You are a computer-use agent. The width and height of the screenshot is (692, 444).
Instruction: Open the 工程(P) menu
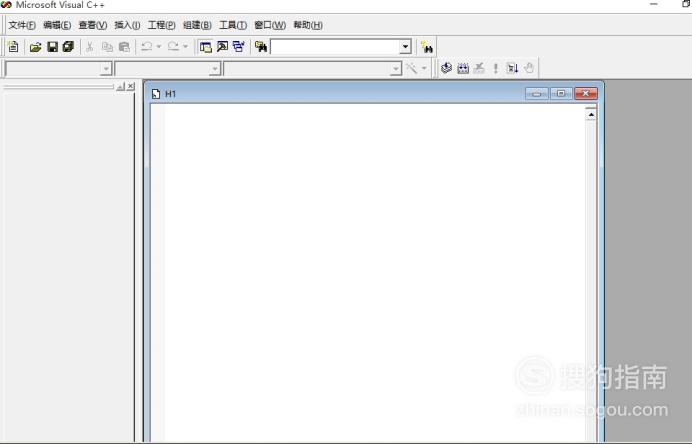pos(161,25)
